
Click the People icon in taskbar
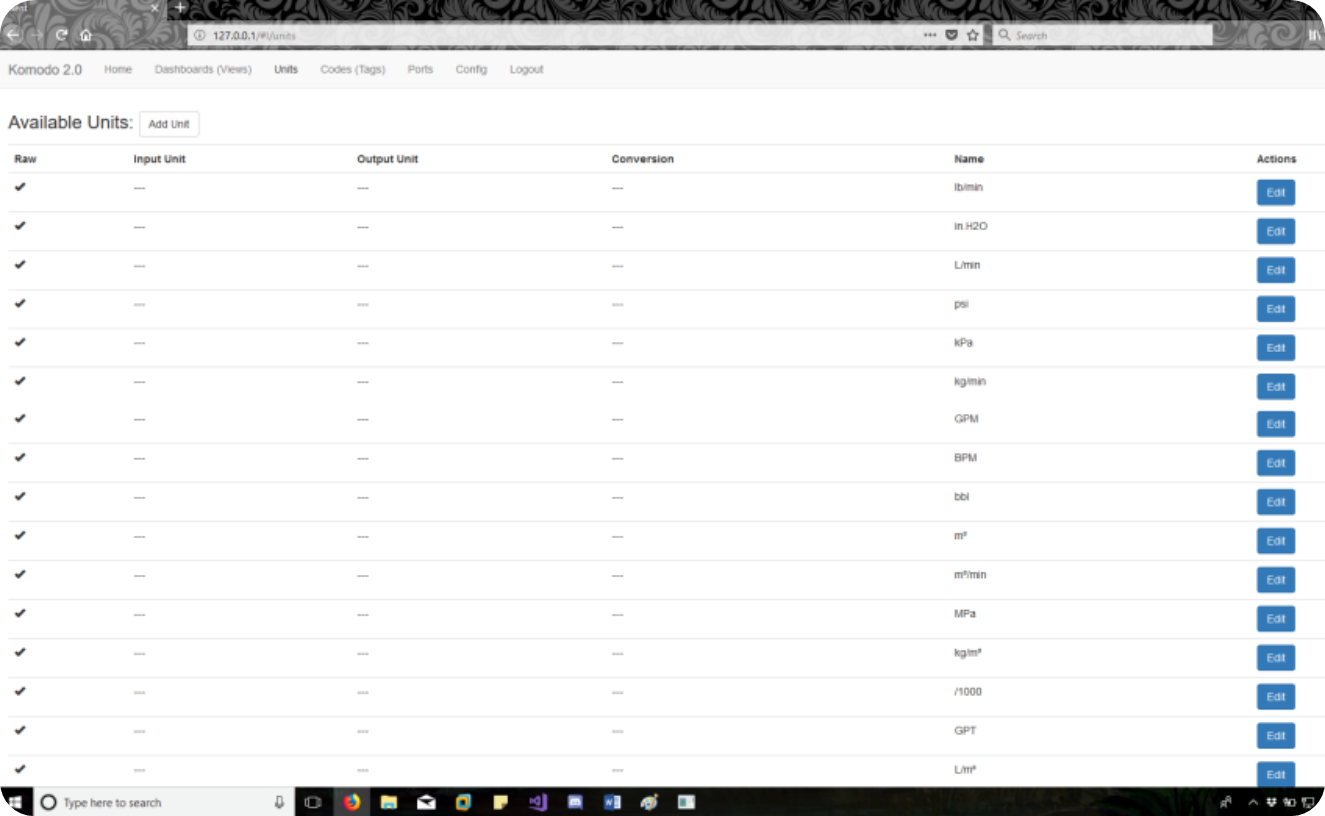click(1226, 802)
